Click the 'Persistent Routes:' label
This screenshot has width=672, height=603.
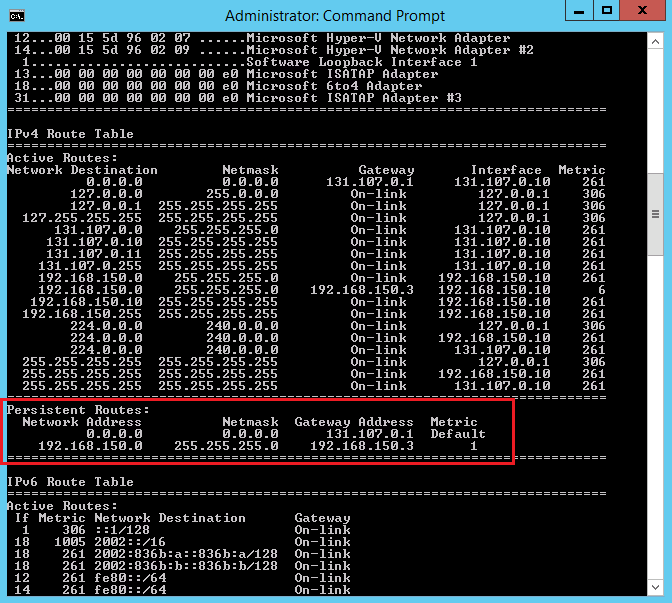78,410
